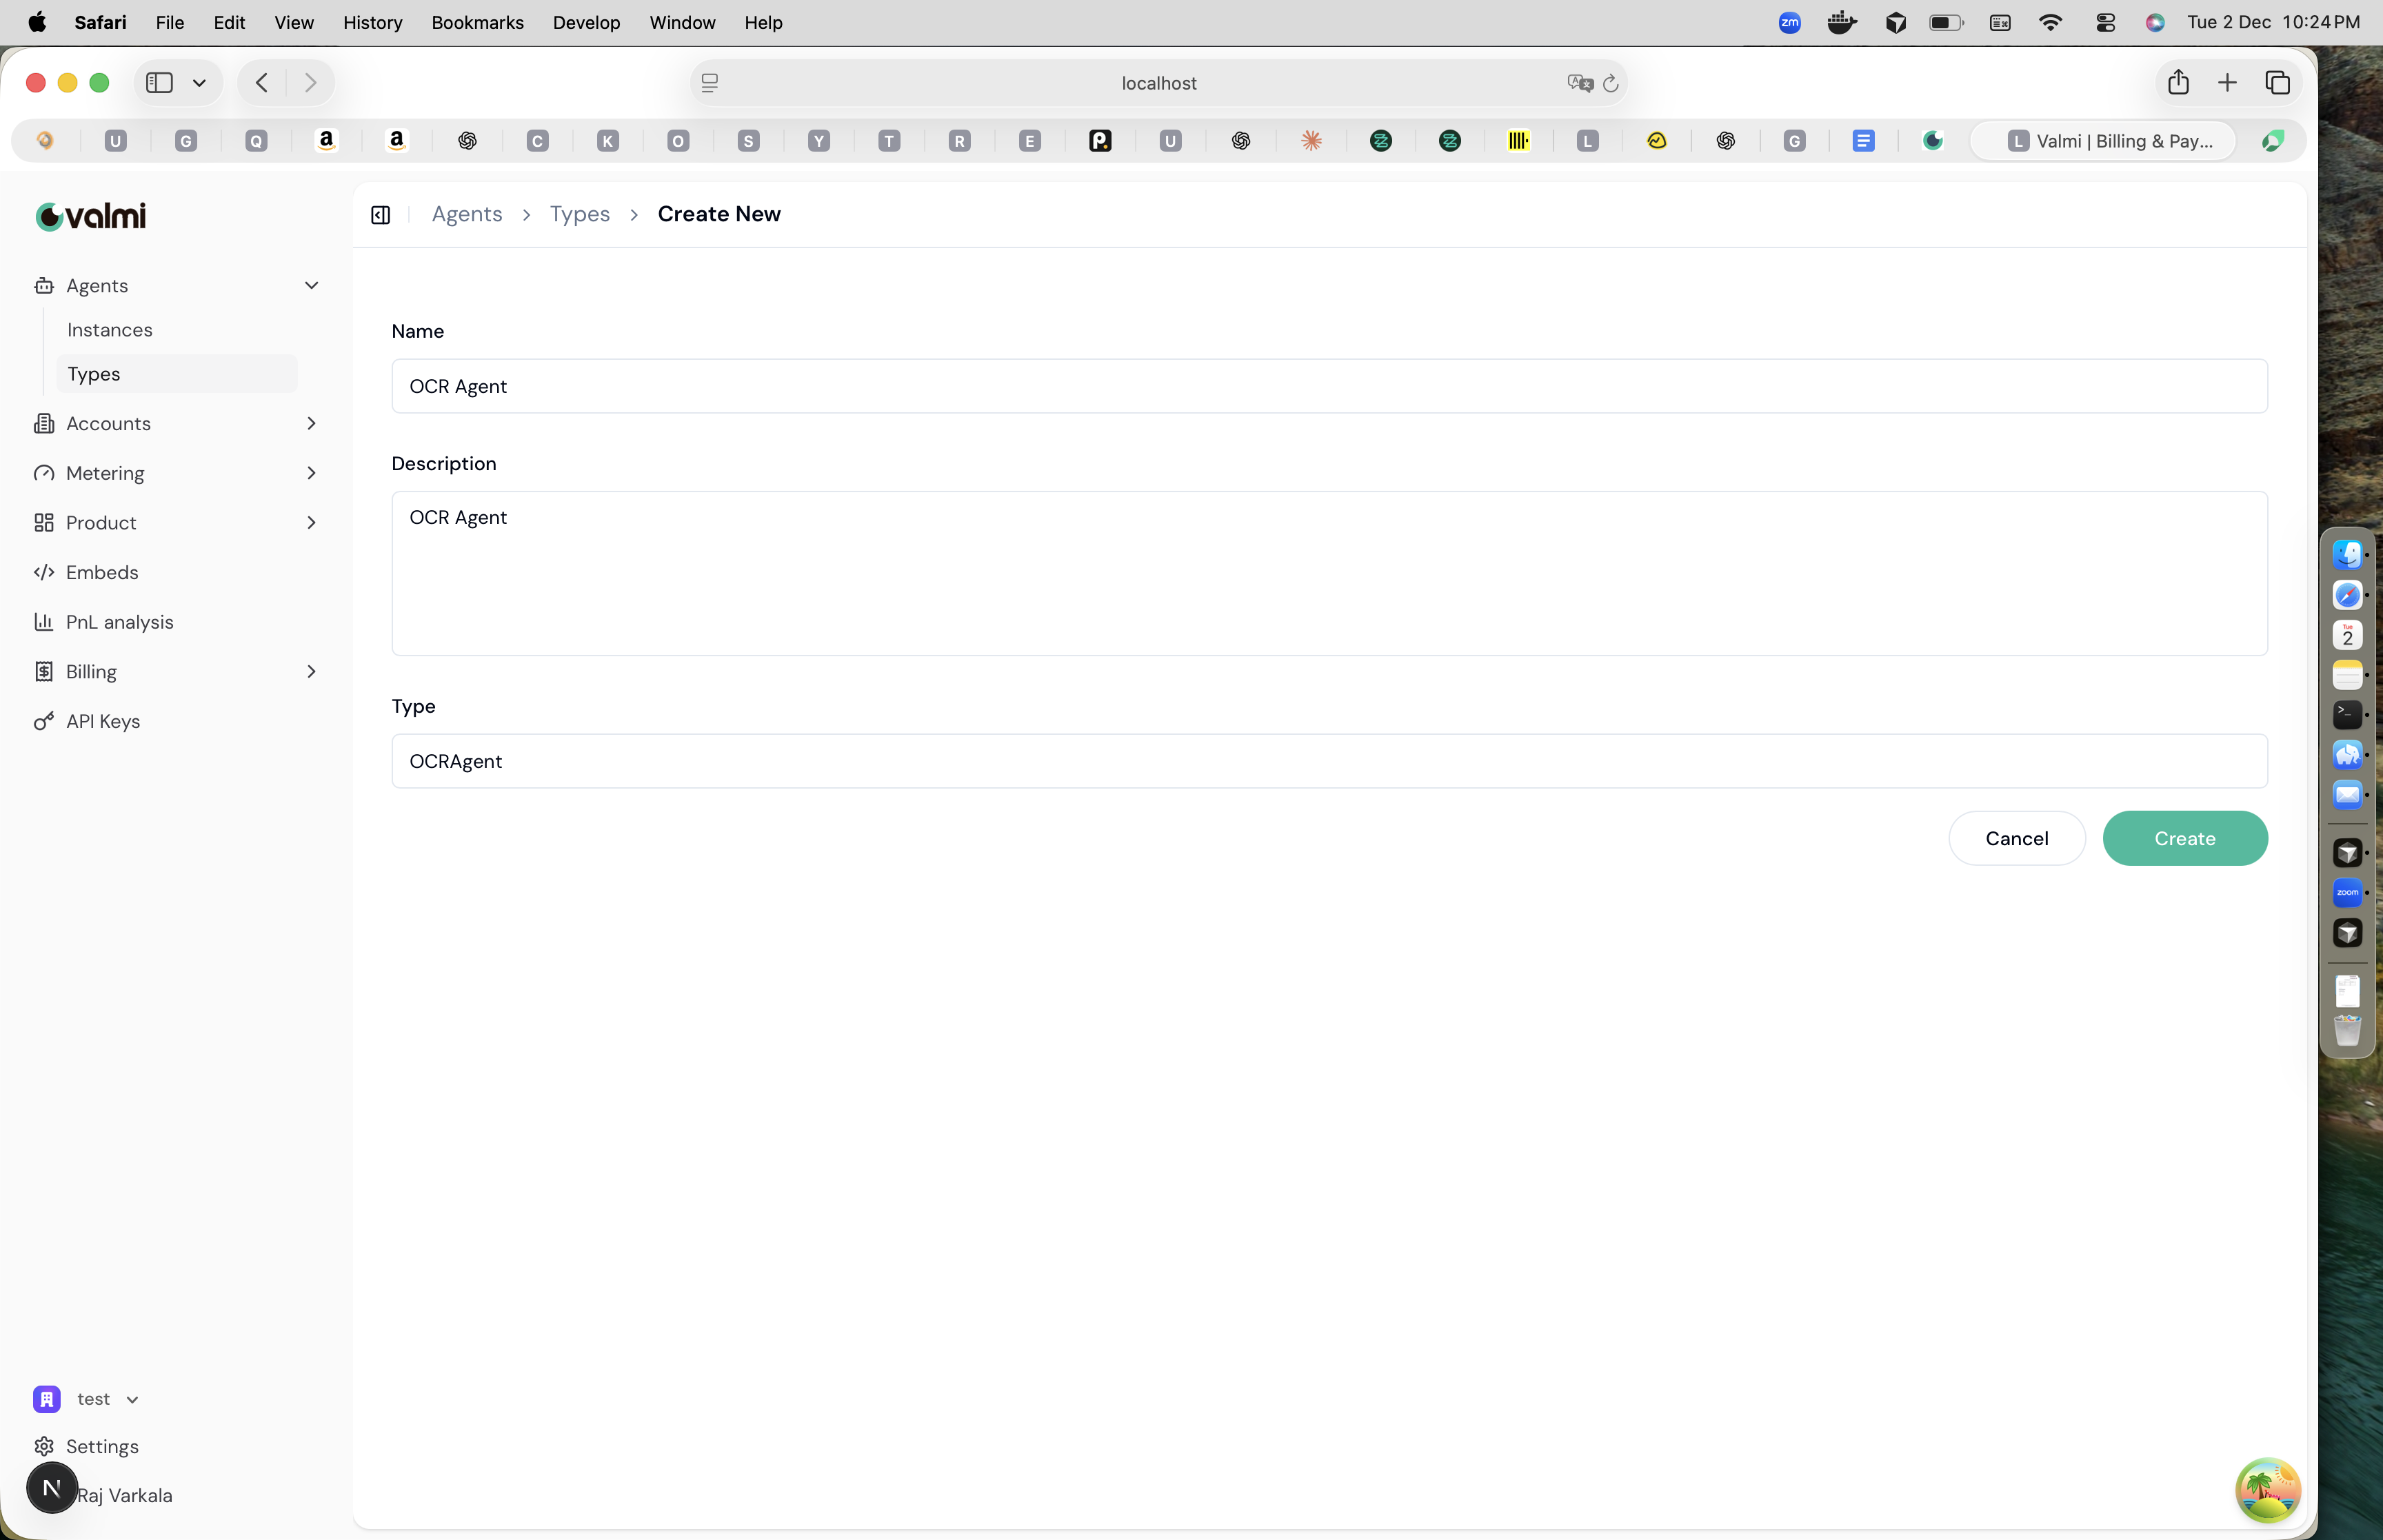The width and height of the screenshot is (2383, 1540).
Task: Expand the Accounts section
Action: [x=311, y=423]
